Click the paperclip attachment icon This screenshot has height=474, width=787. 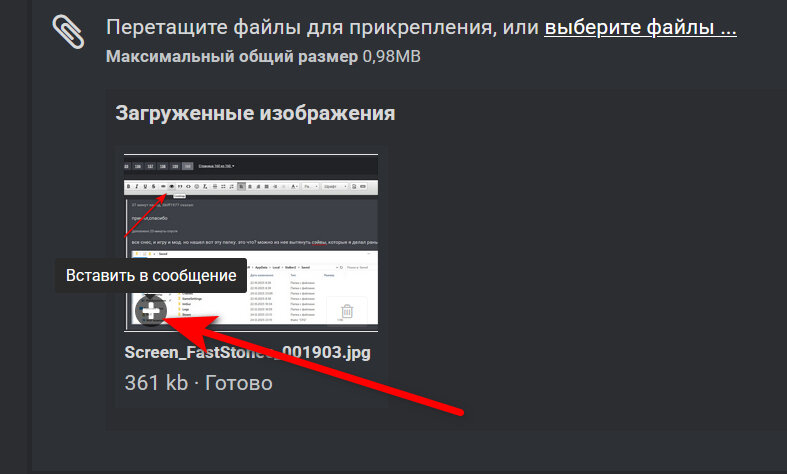[x=68, y=32]
